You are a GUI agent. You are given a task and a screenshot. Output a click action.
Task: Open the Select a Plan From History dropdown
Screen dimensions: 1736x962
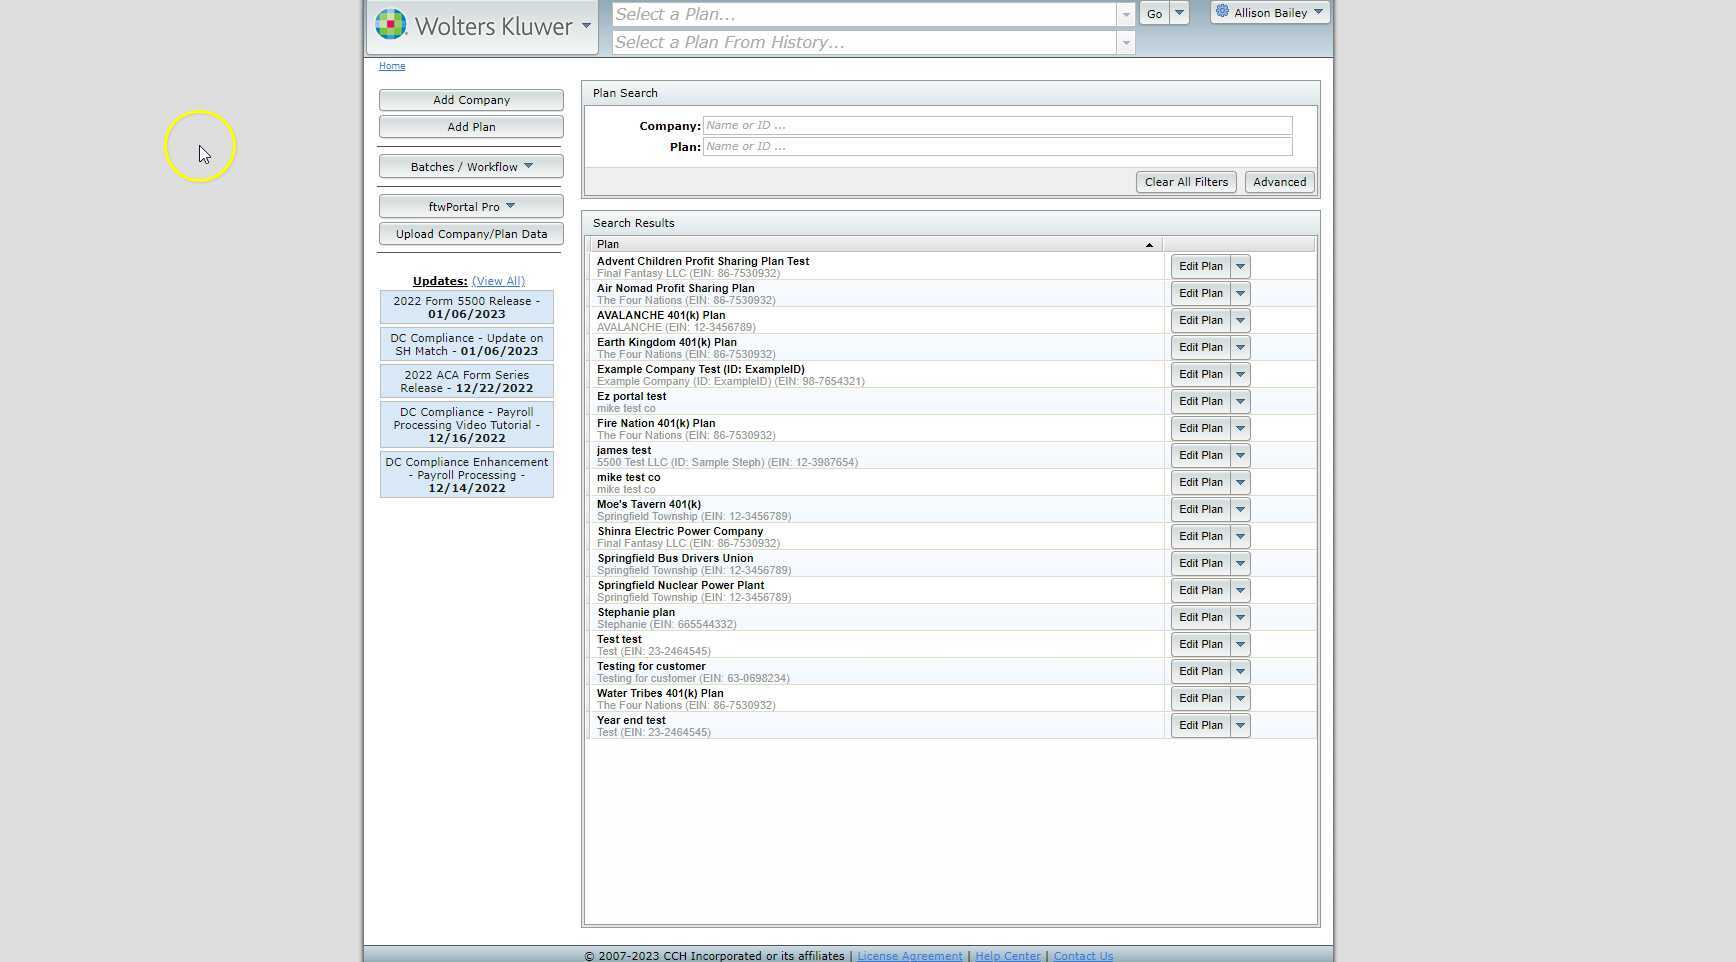click(x=1126, y=42)
